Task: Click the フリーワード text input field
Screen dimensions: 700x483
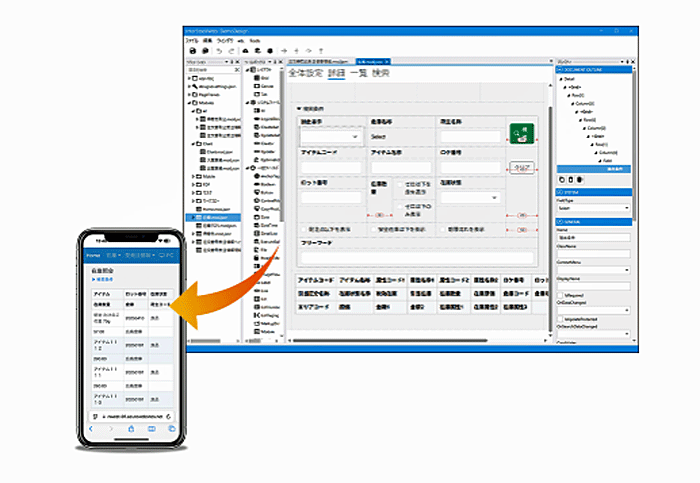Action: point(417,257)
